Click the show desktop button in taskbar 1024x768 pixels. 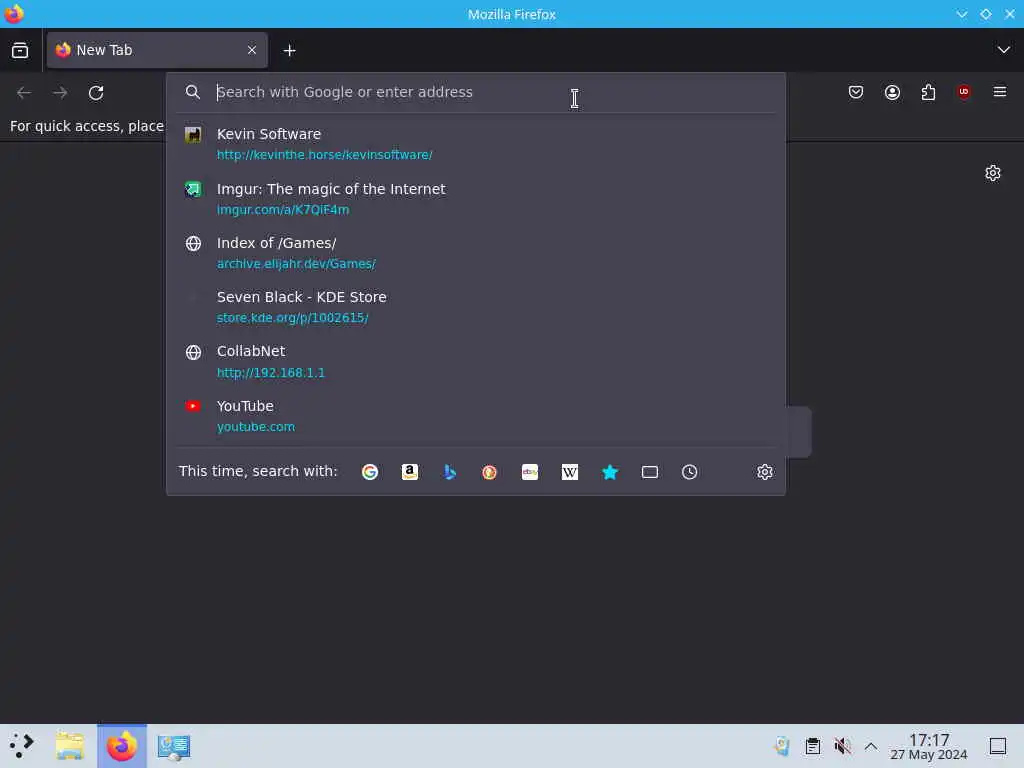pos(997,746)
